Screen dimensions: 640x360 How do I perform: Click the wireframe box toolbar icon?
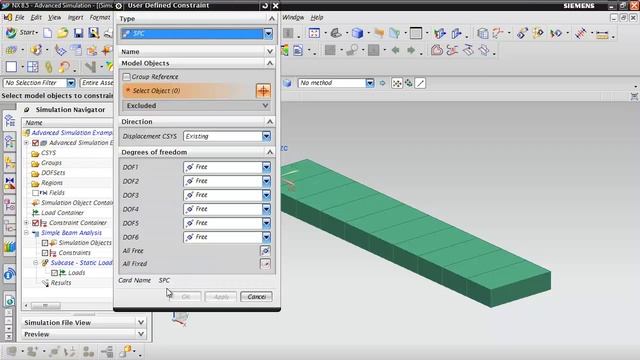coord(483,33)
